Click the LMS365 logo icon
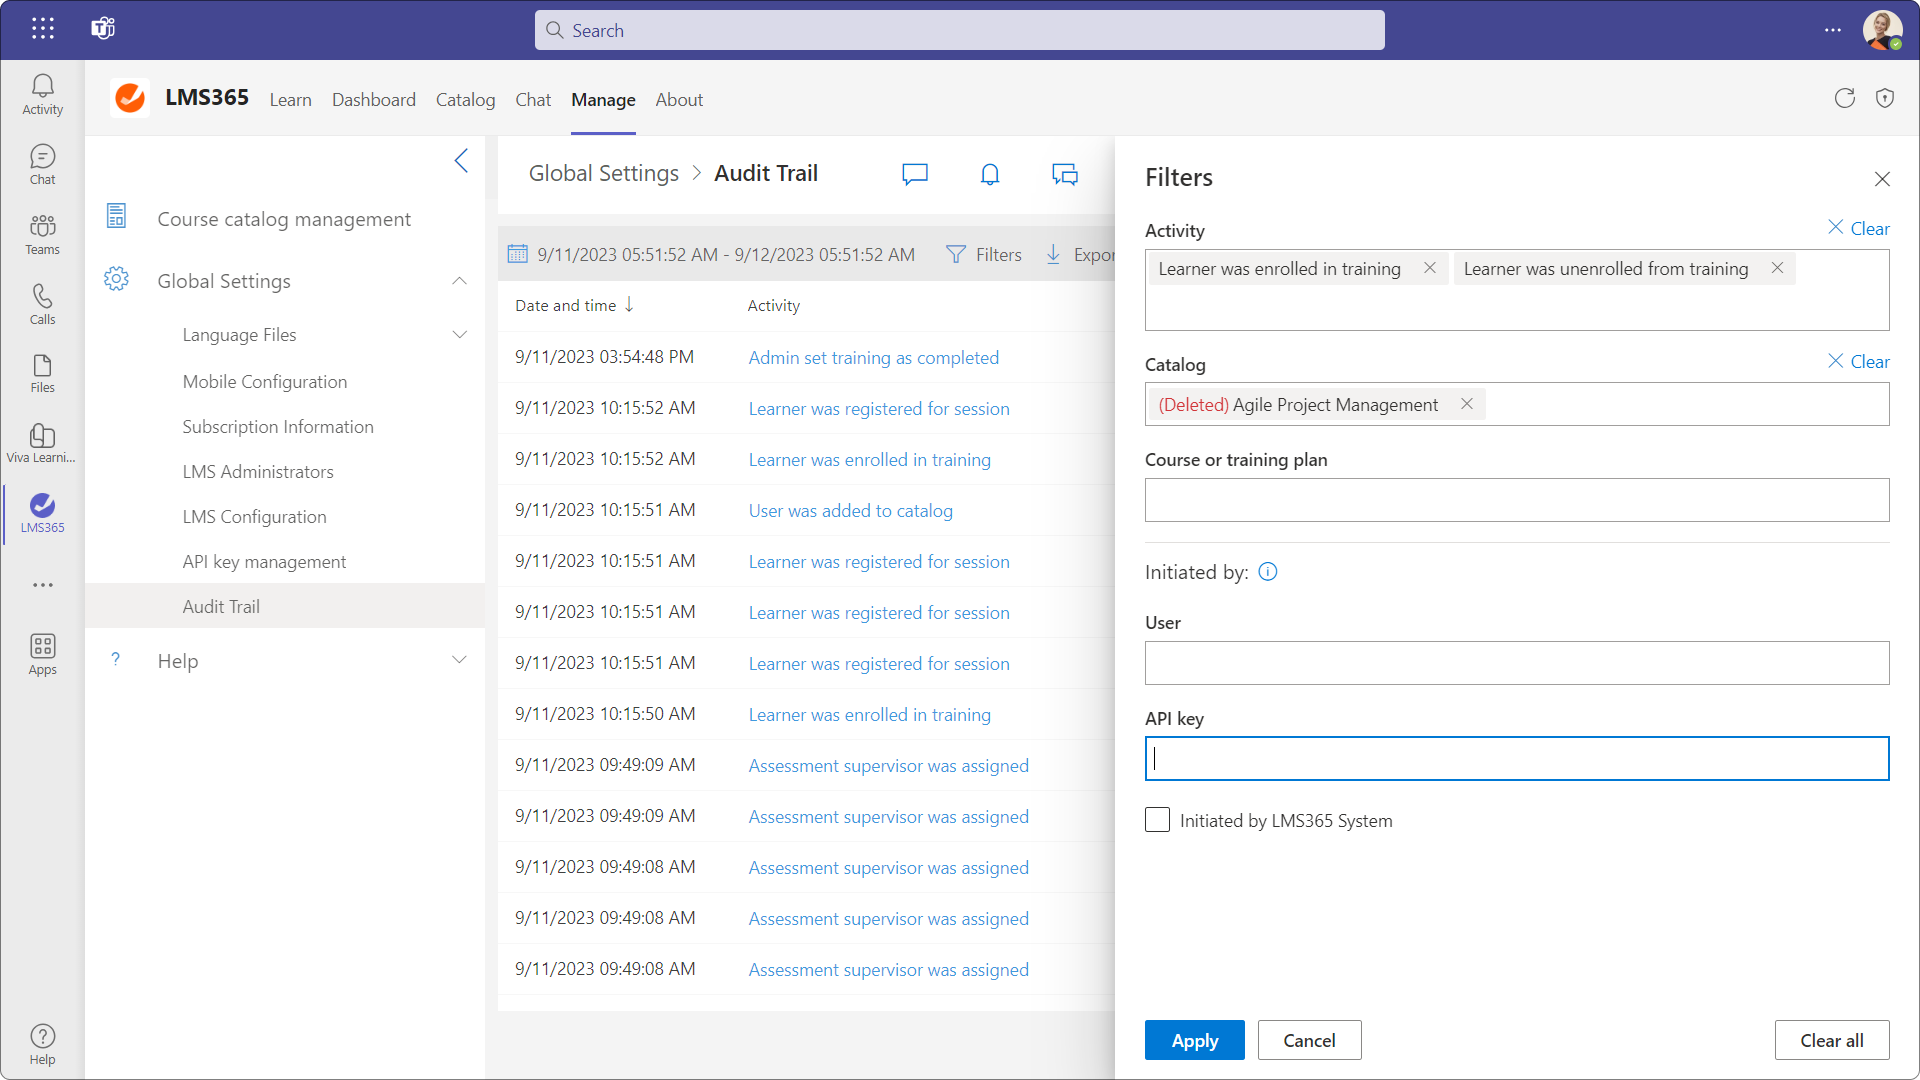 pos(130,98)
